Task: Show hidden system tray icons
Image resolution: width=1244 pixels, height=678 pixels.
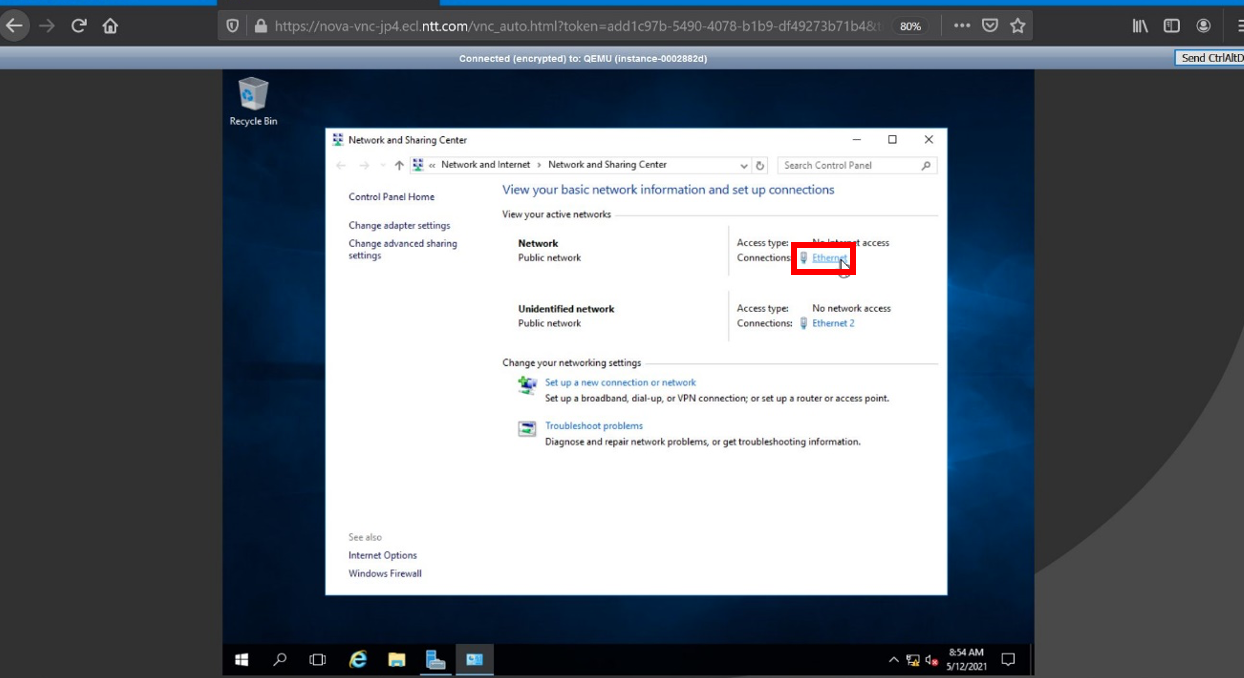Action: point(893,660)
